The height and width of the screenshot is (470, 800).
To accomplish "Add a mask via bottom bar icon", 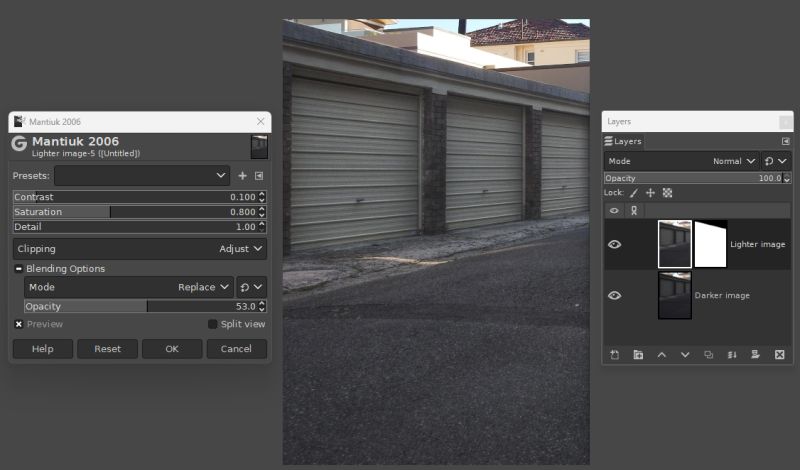I will coord(756,355).
